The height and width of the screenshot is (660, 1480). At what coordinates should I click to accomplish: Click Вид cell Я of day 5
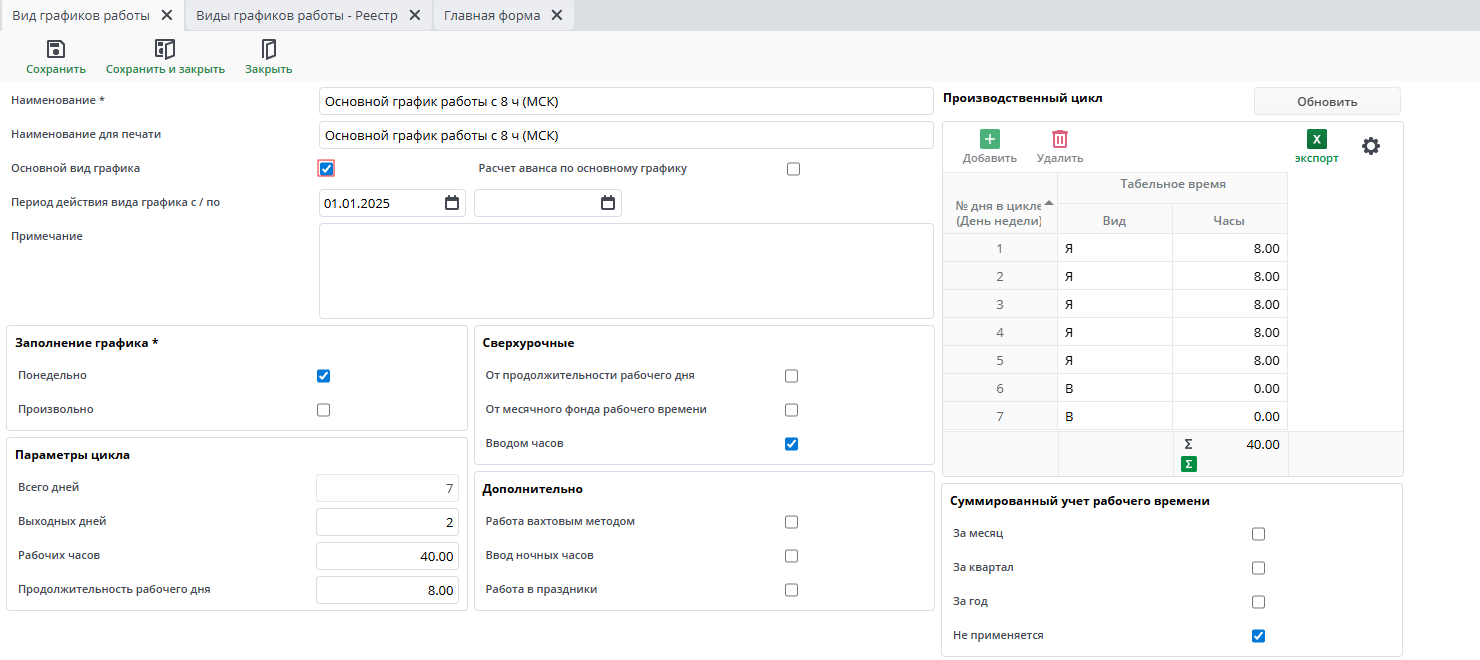(x=1114, y=360)
